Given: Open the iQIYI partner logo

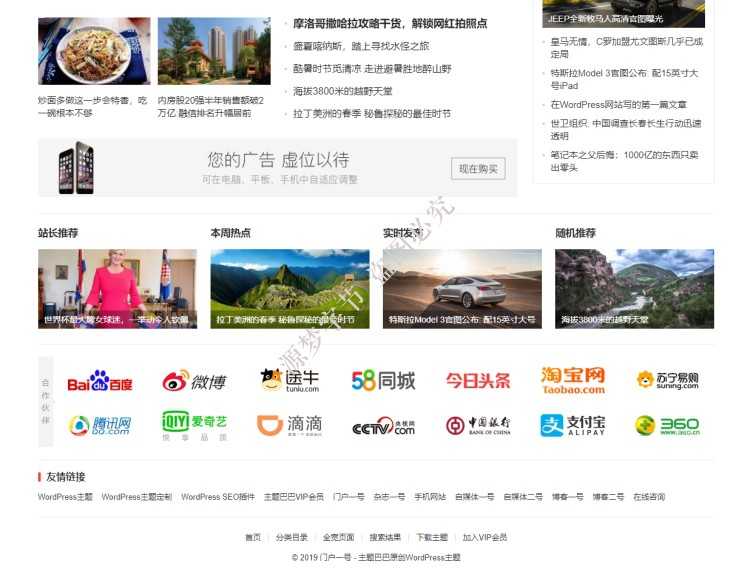Looking at the screenshot, I should (194, 425).
